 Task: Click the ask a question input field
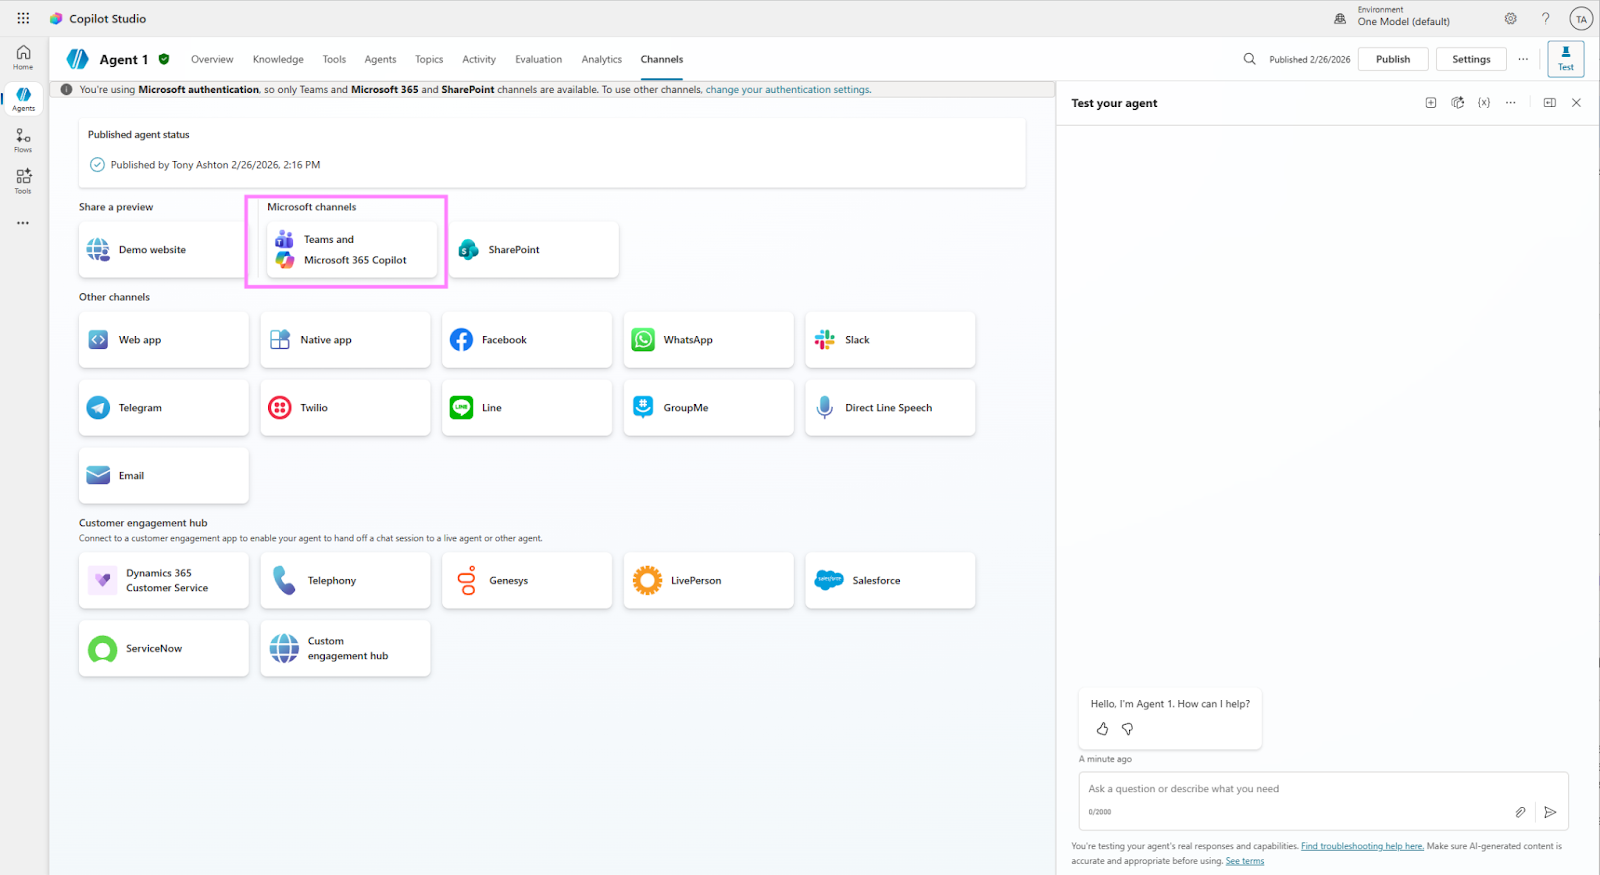(x=1300, y=789)
